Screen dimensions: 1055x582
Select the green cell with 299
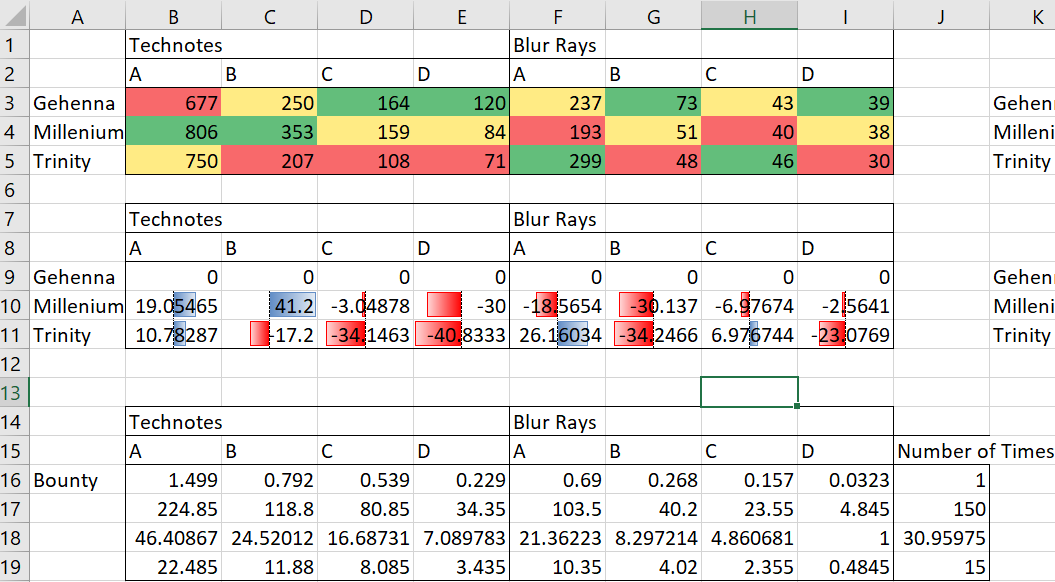(x=558, y=160)
